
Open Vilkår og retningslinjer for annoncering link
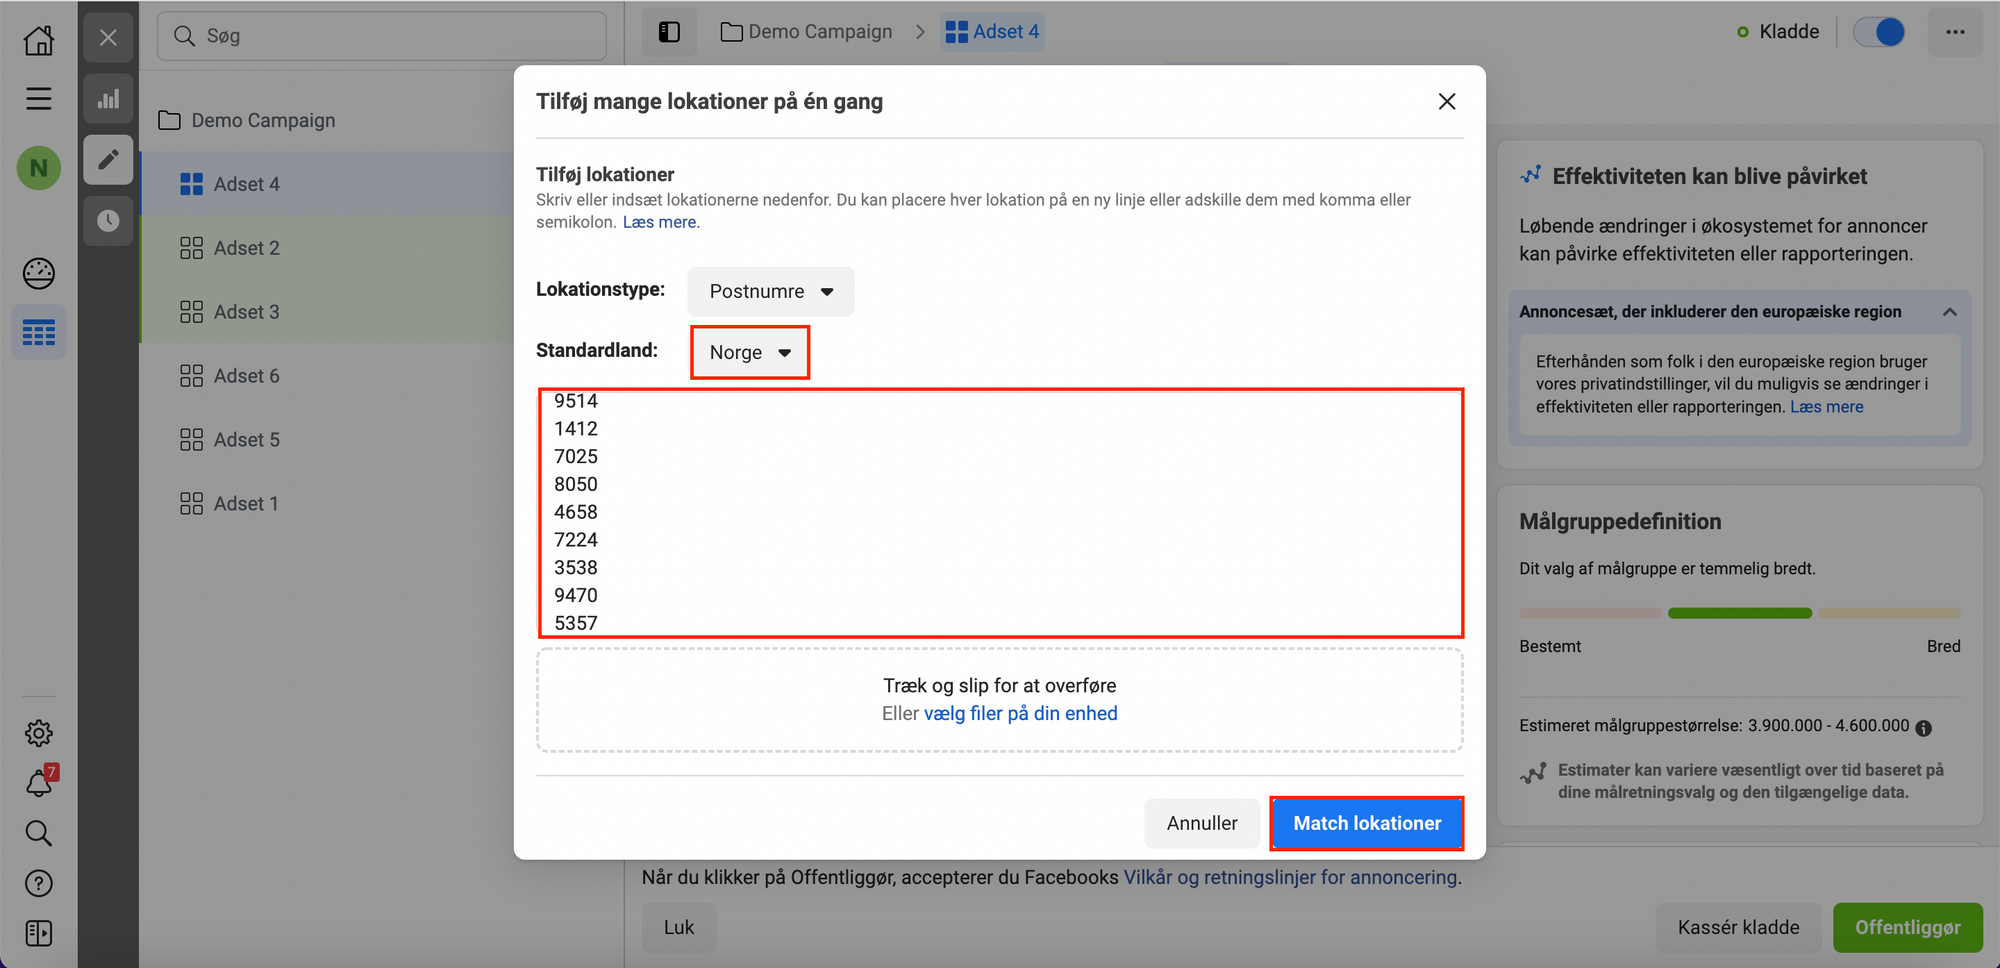pyautogui.click(x=1290, y=877)
